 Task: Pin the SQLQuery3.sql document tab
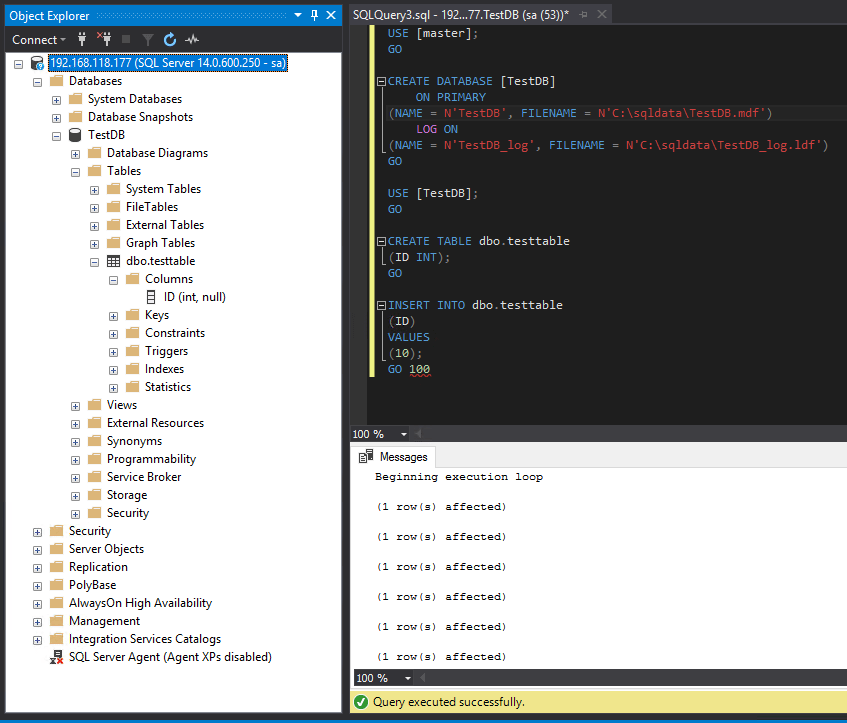(584, 15)
